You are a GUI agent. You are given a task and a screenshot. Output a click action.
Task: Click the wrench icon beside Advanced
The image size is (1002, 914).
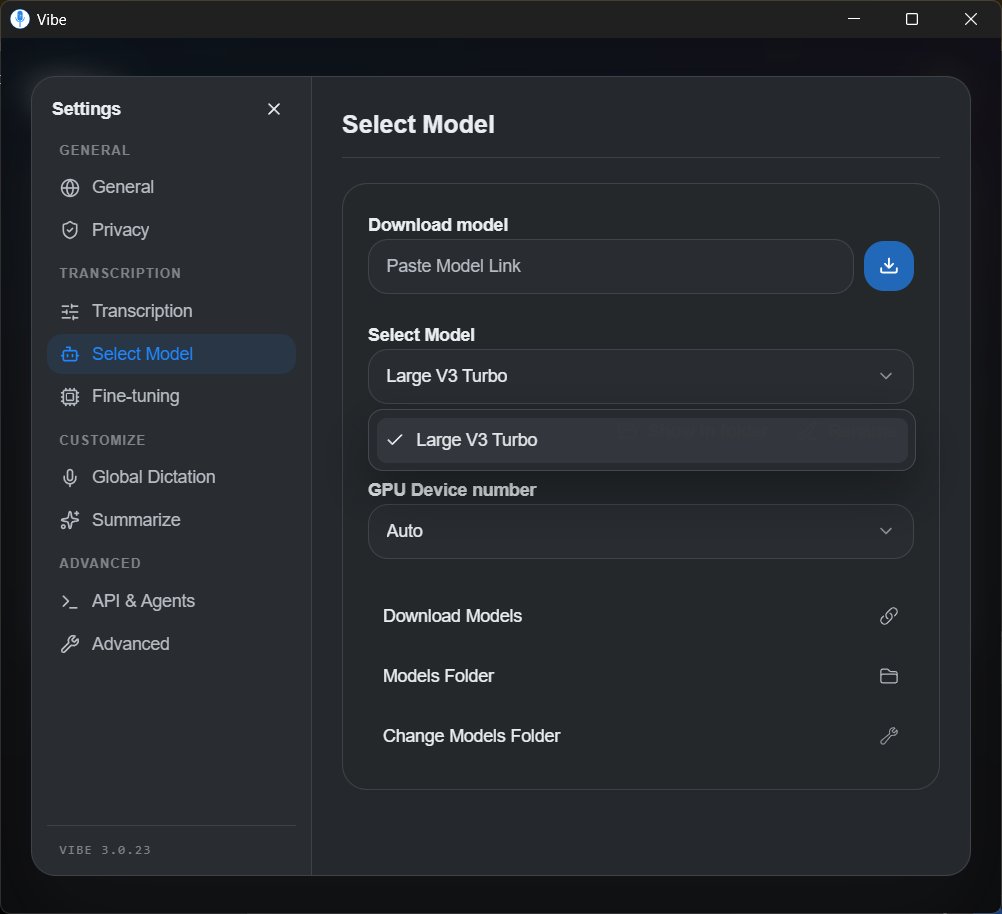coord(70,644)
